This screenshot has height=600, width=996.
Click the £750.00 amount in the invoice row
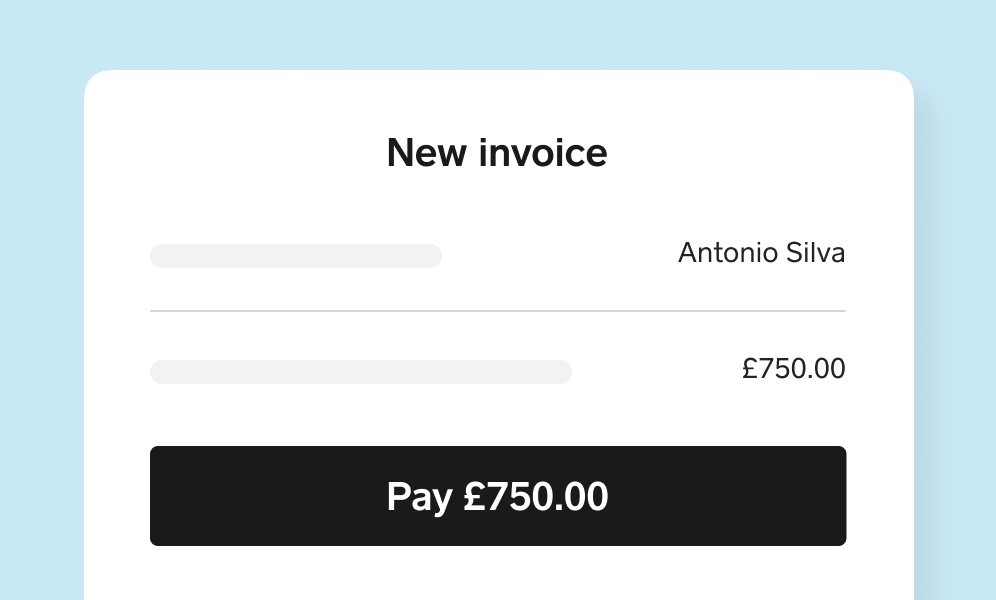point(794,369)
